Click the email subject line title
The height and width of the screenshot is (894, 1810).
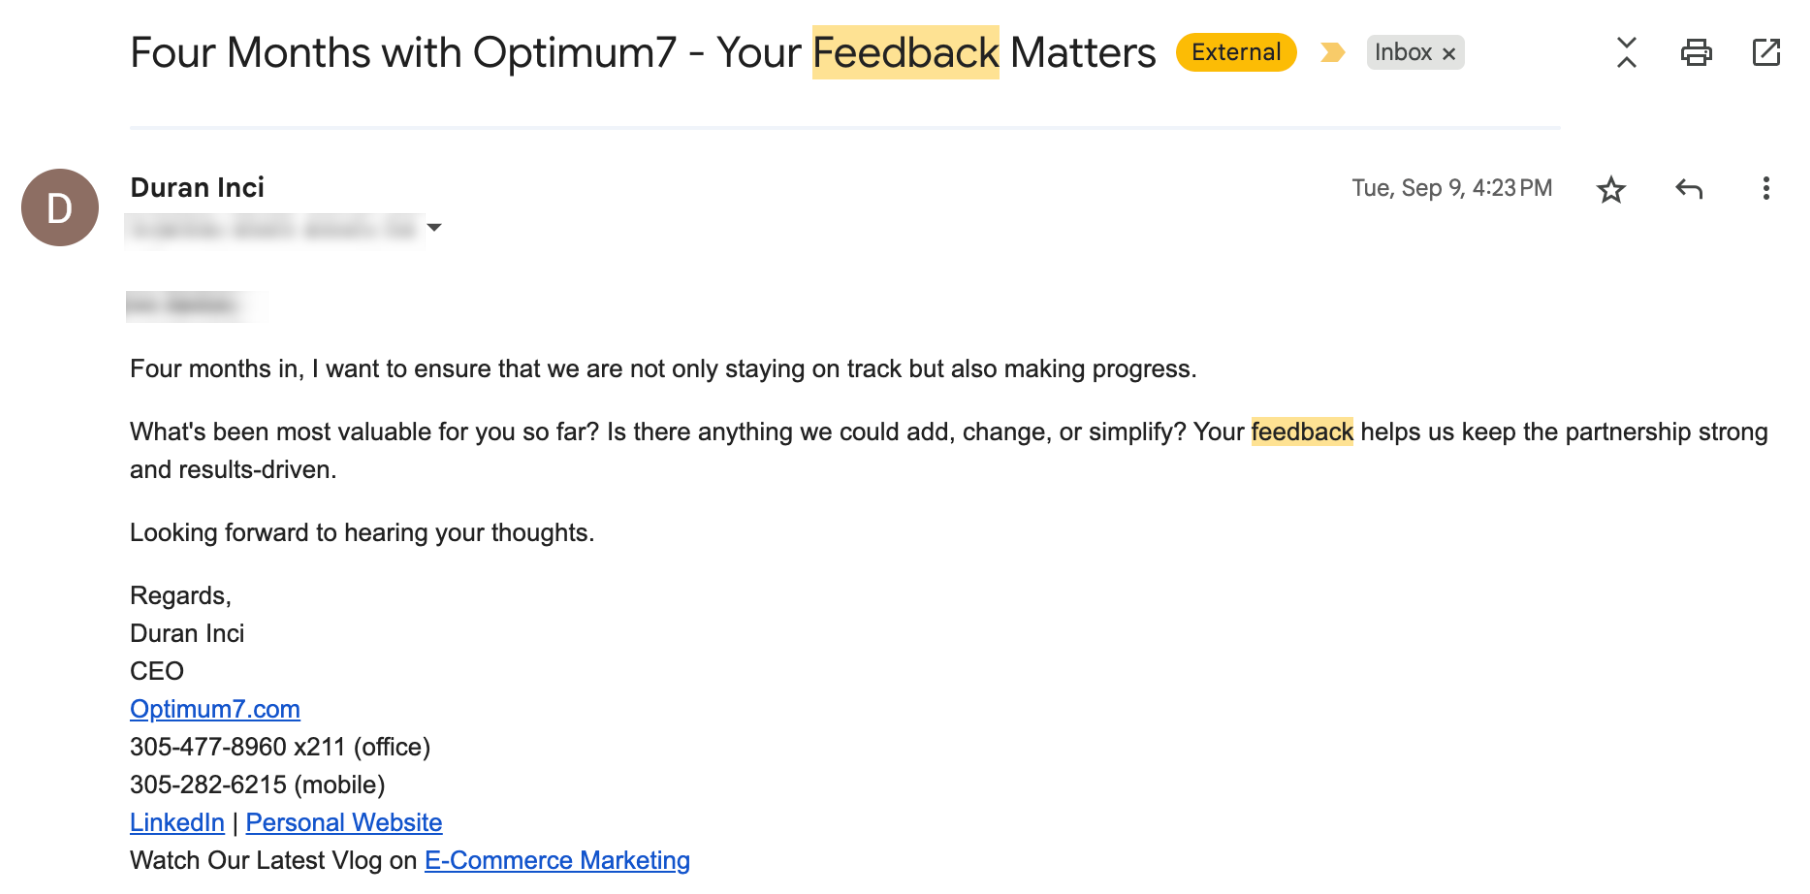tap(642, 52)
